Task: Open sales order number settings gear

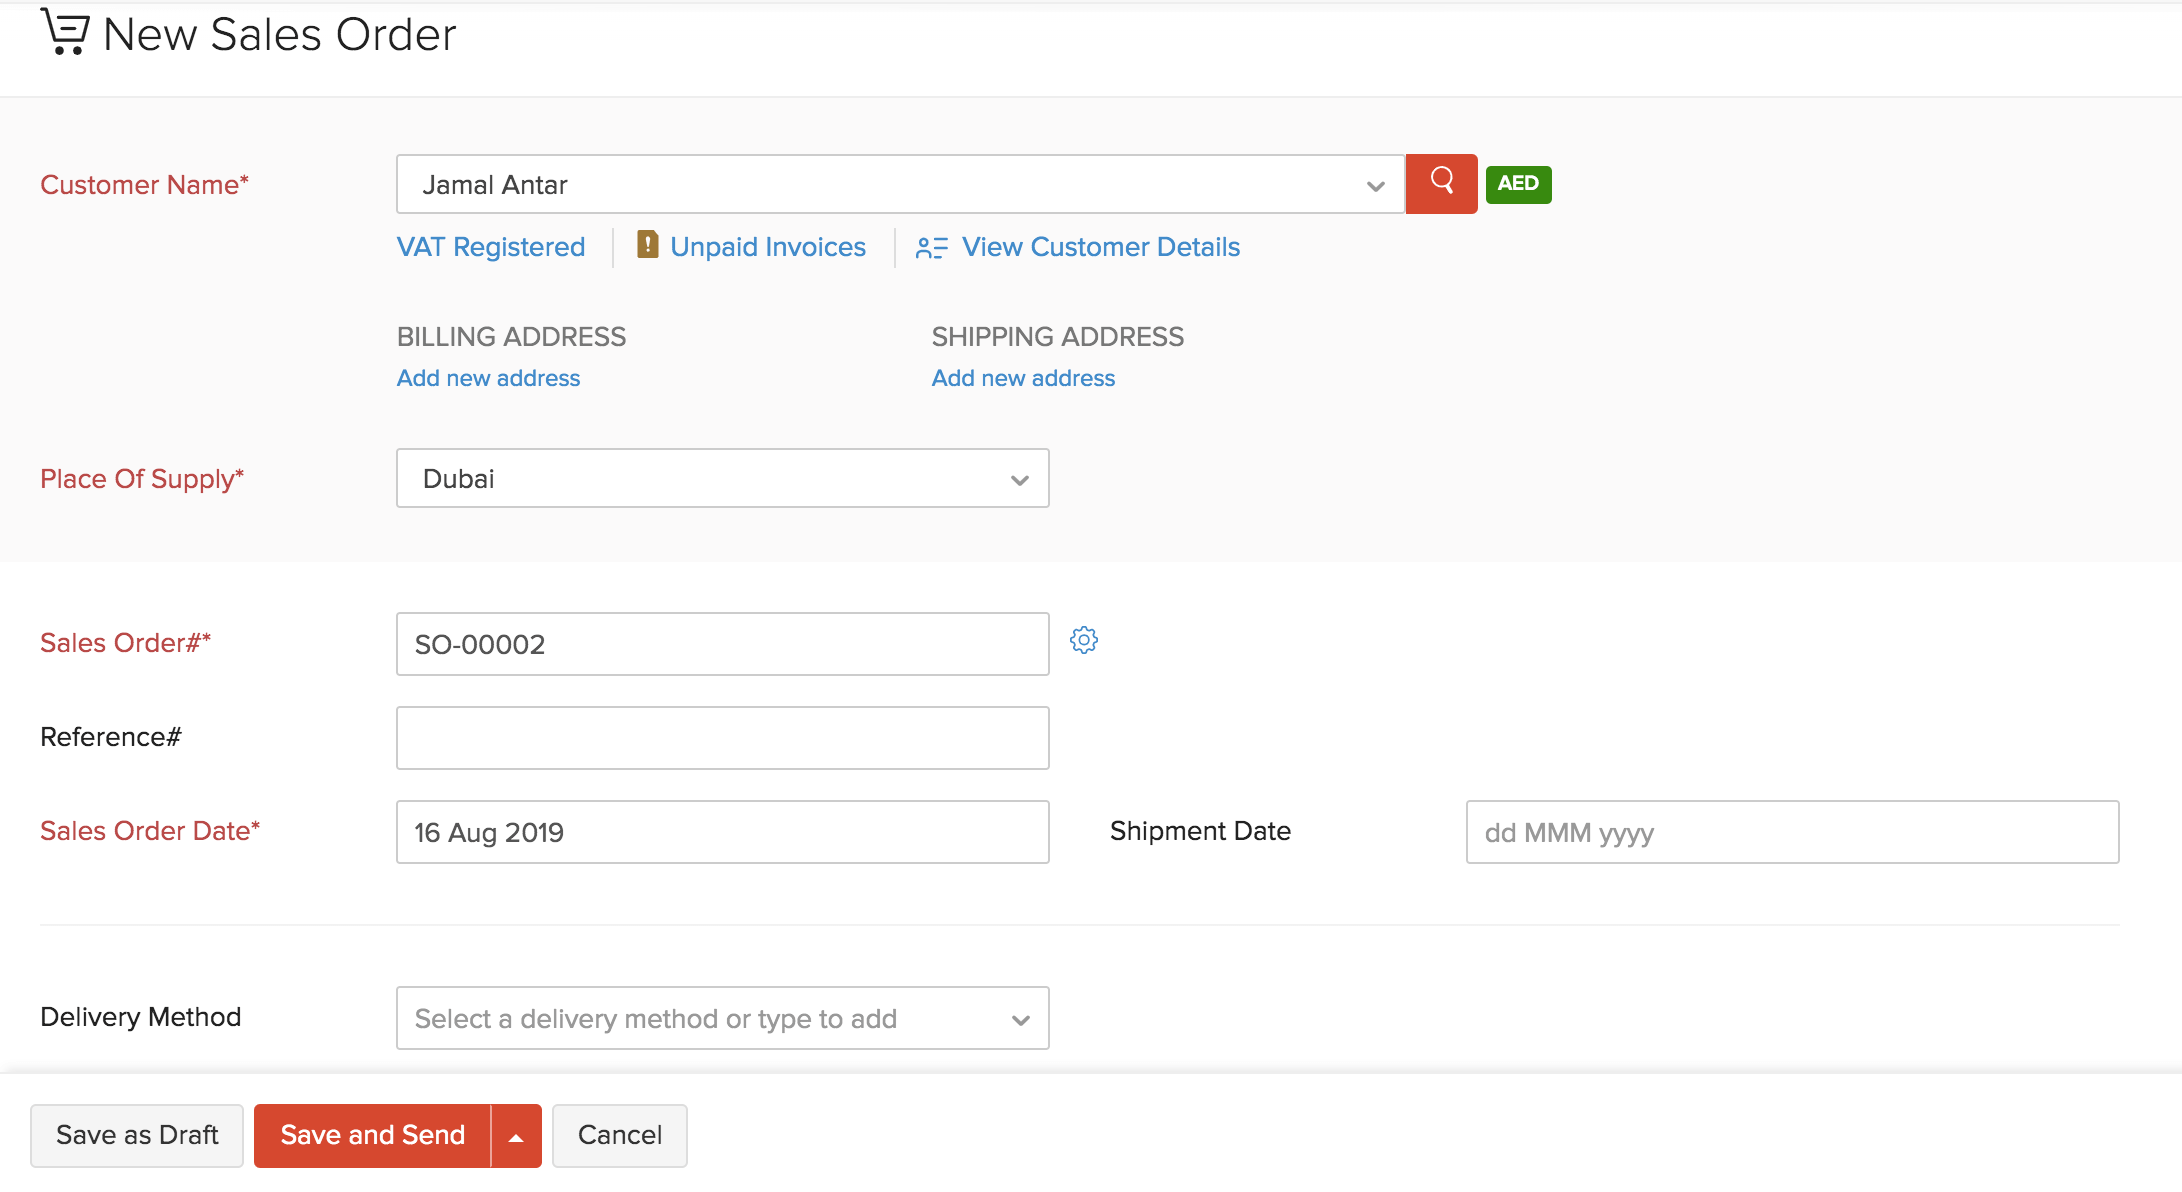Action: [1084, 640]
